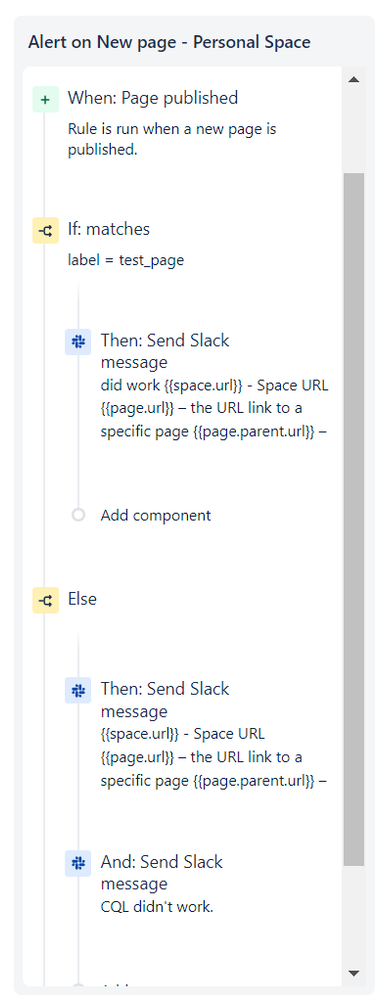Click the vertical scrollbar thumb
This screenshot has width=379, height=999.
tap(354, 519)
